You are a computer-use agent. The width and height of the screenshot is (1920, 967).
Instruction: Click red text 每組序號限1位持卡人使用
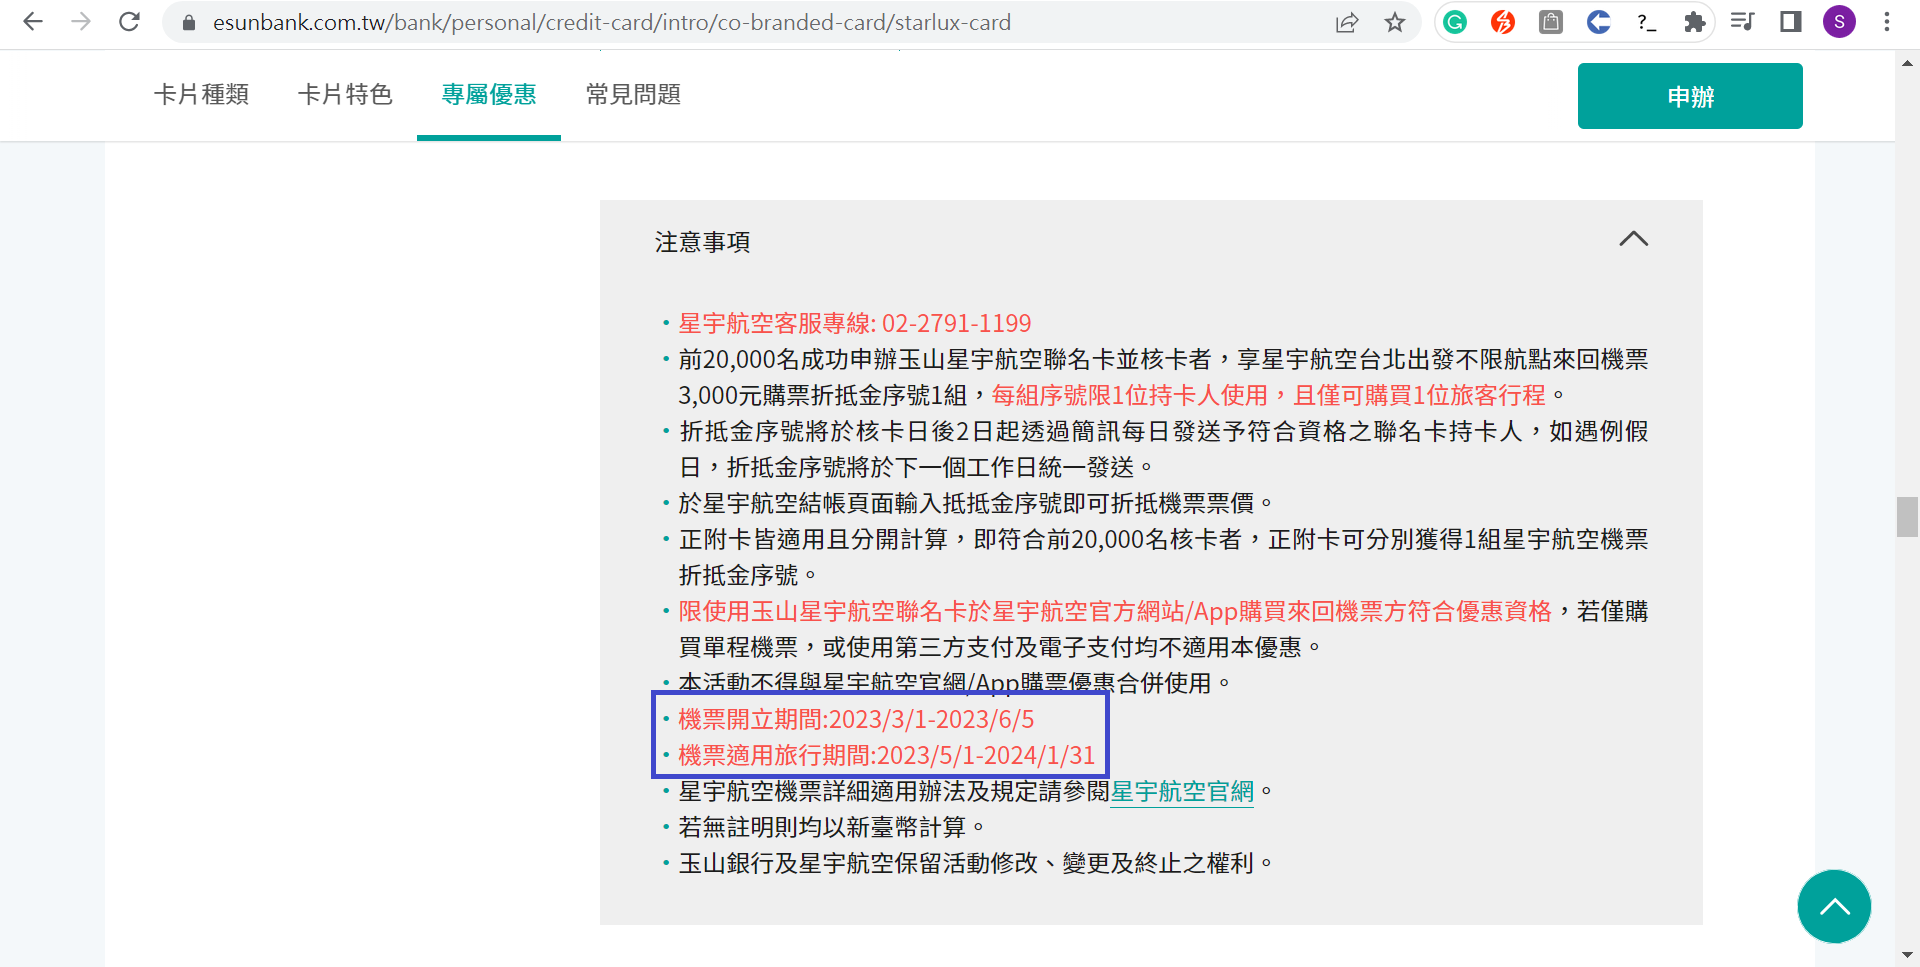[x=1129, y=396]
